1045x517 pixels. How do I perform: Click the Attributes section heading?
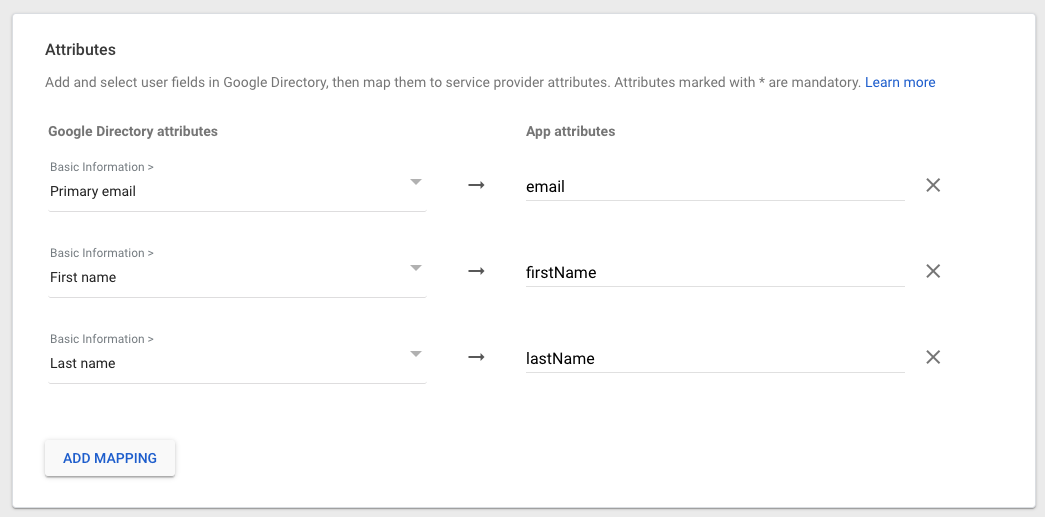(x=81, y=49)
